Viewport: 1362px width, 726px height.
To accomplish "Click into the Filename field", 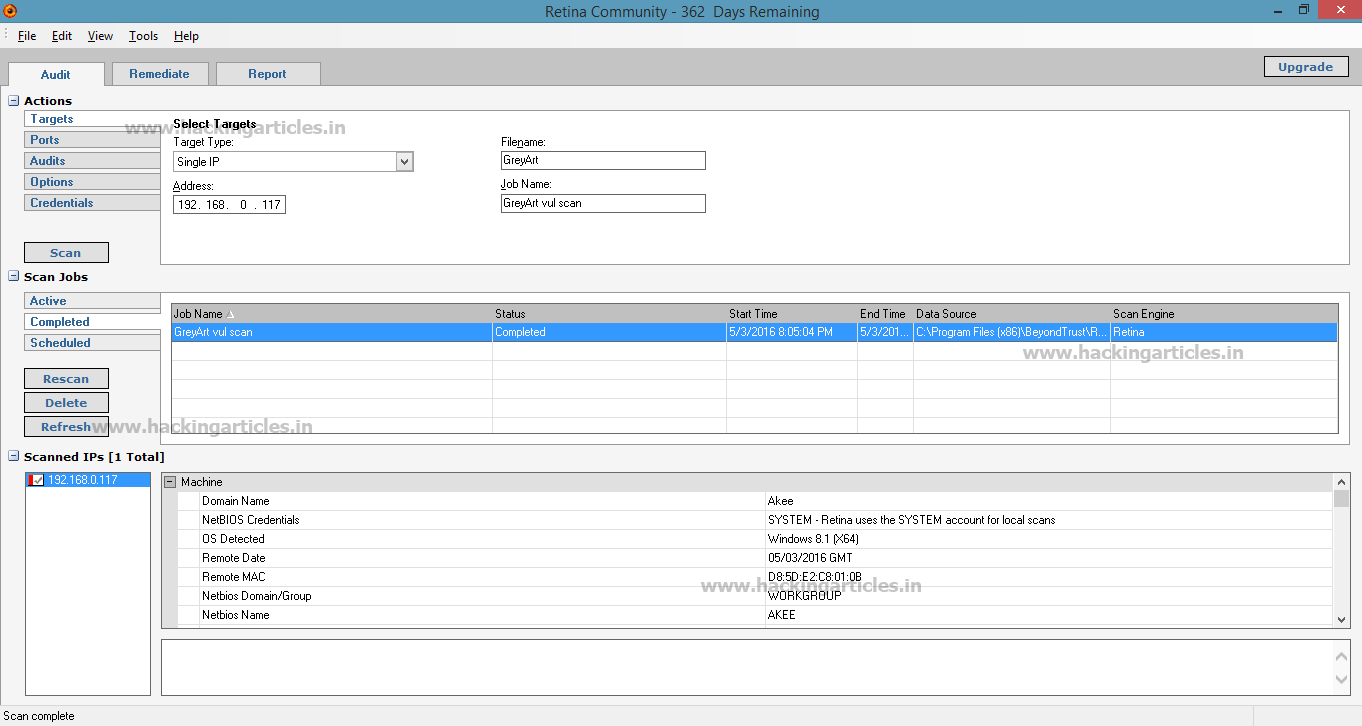I will pyautogui.click(x=603, y=160).
